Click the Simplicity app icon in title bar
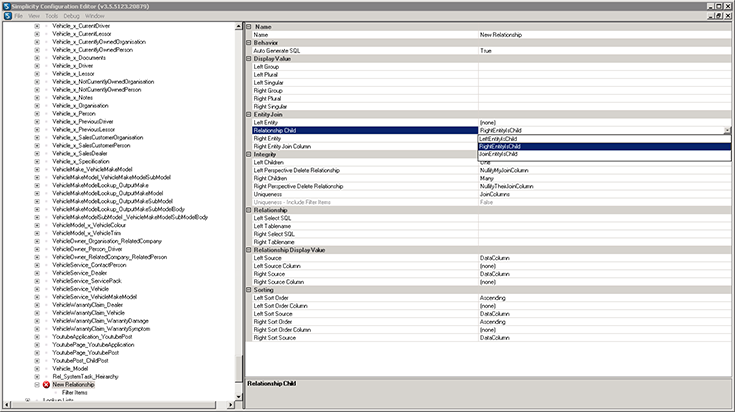735x412 pixels. (6, 5)
